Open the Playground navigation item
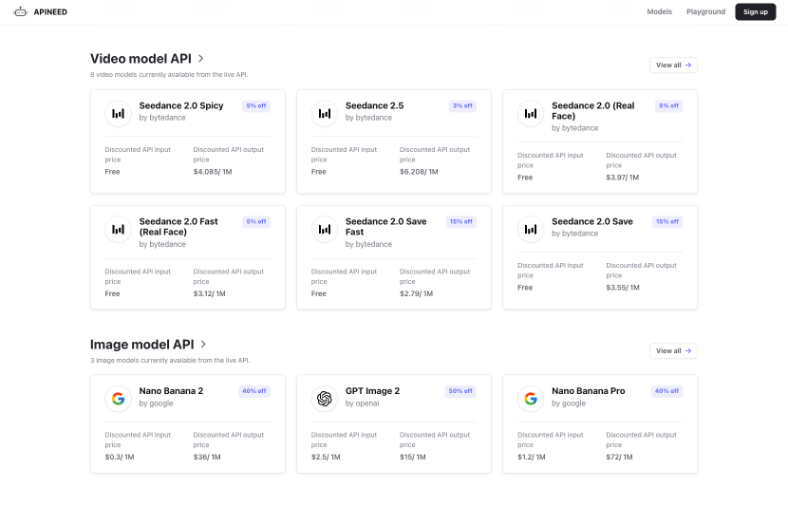 (706, 12)
